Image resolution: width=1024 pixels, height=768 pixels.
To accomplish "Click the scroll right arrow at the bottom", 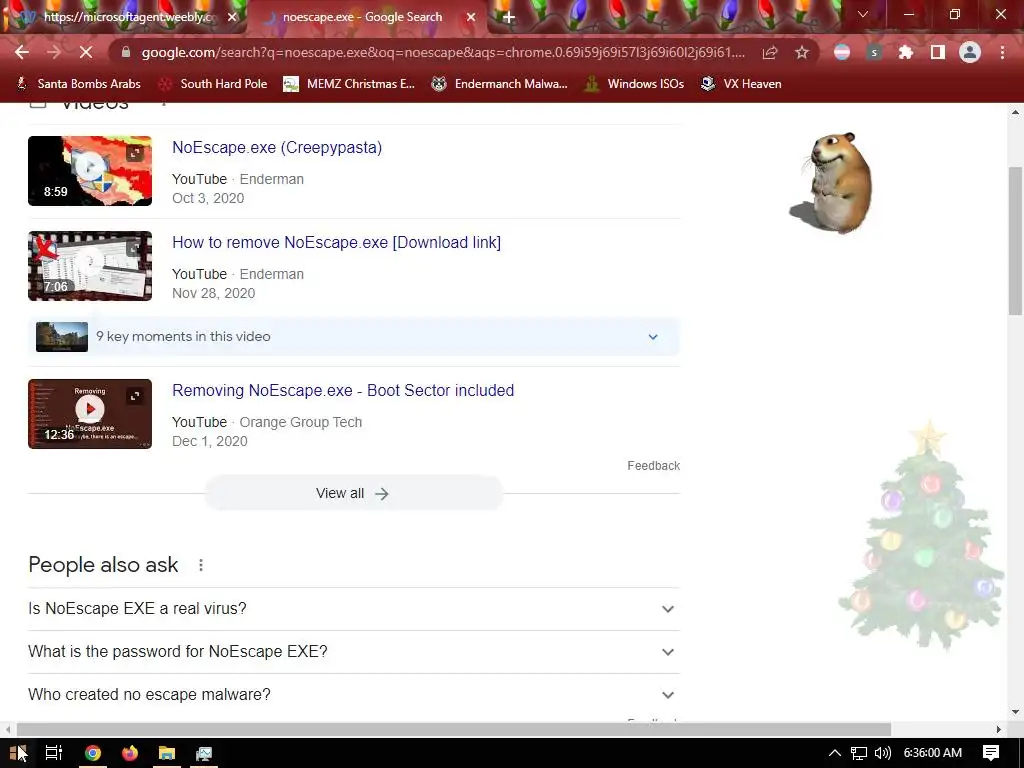I will 998,729.
